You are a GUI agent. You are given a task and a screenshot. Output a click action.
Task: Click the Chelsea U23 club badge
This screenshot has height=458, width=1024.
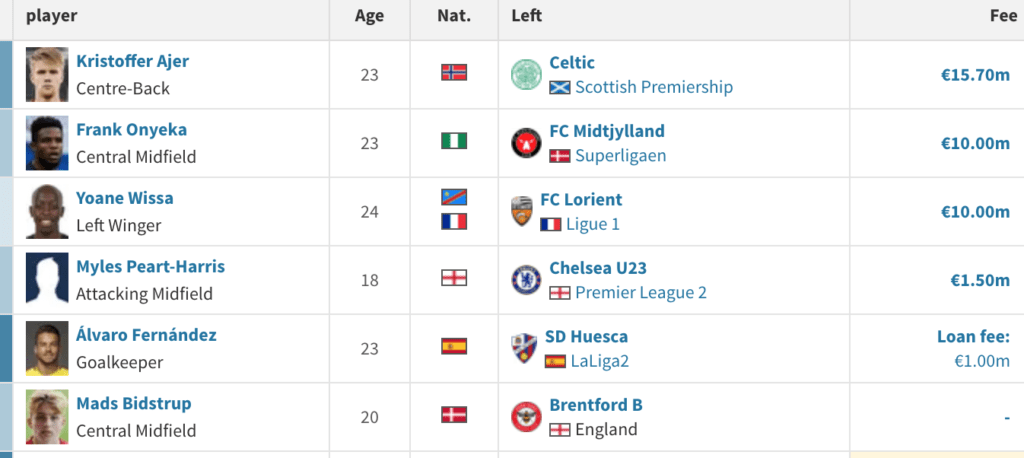[526, 280]
